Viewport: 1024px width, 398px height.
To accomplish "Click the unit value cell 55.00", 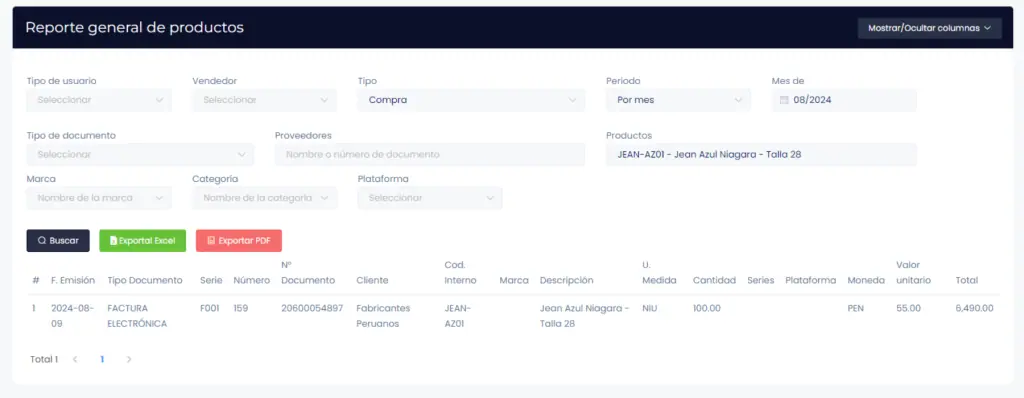I will tap(908, 308).
